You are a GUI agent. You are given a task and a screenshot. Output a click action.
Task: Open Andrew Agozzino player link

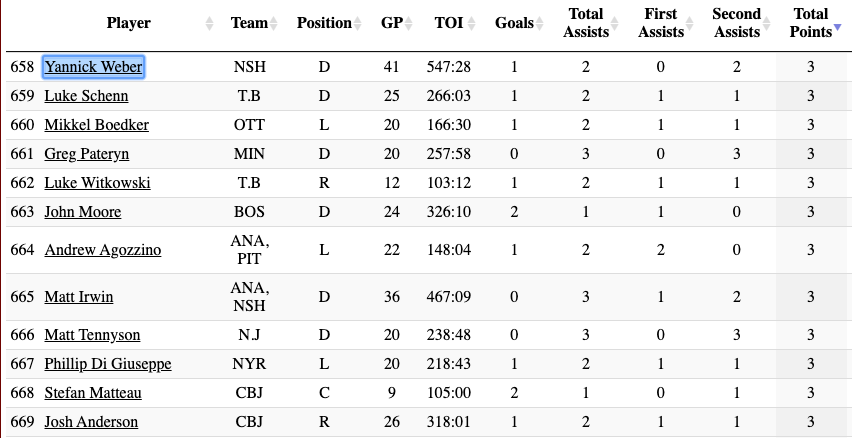pos(103,250)
